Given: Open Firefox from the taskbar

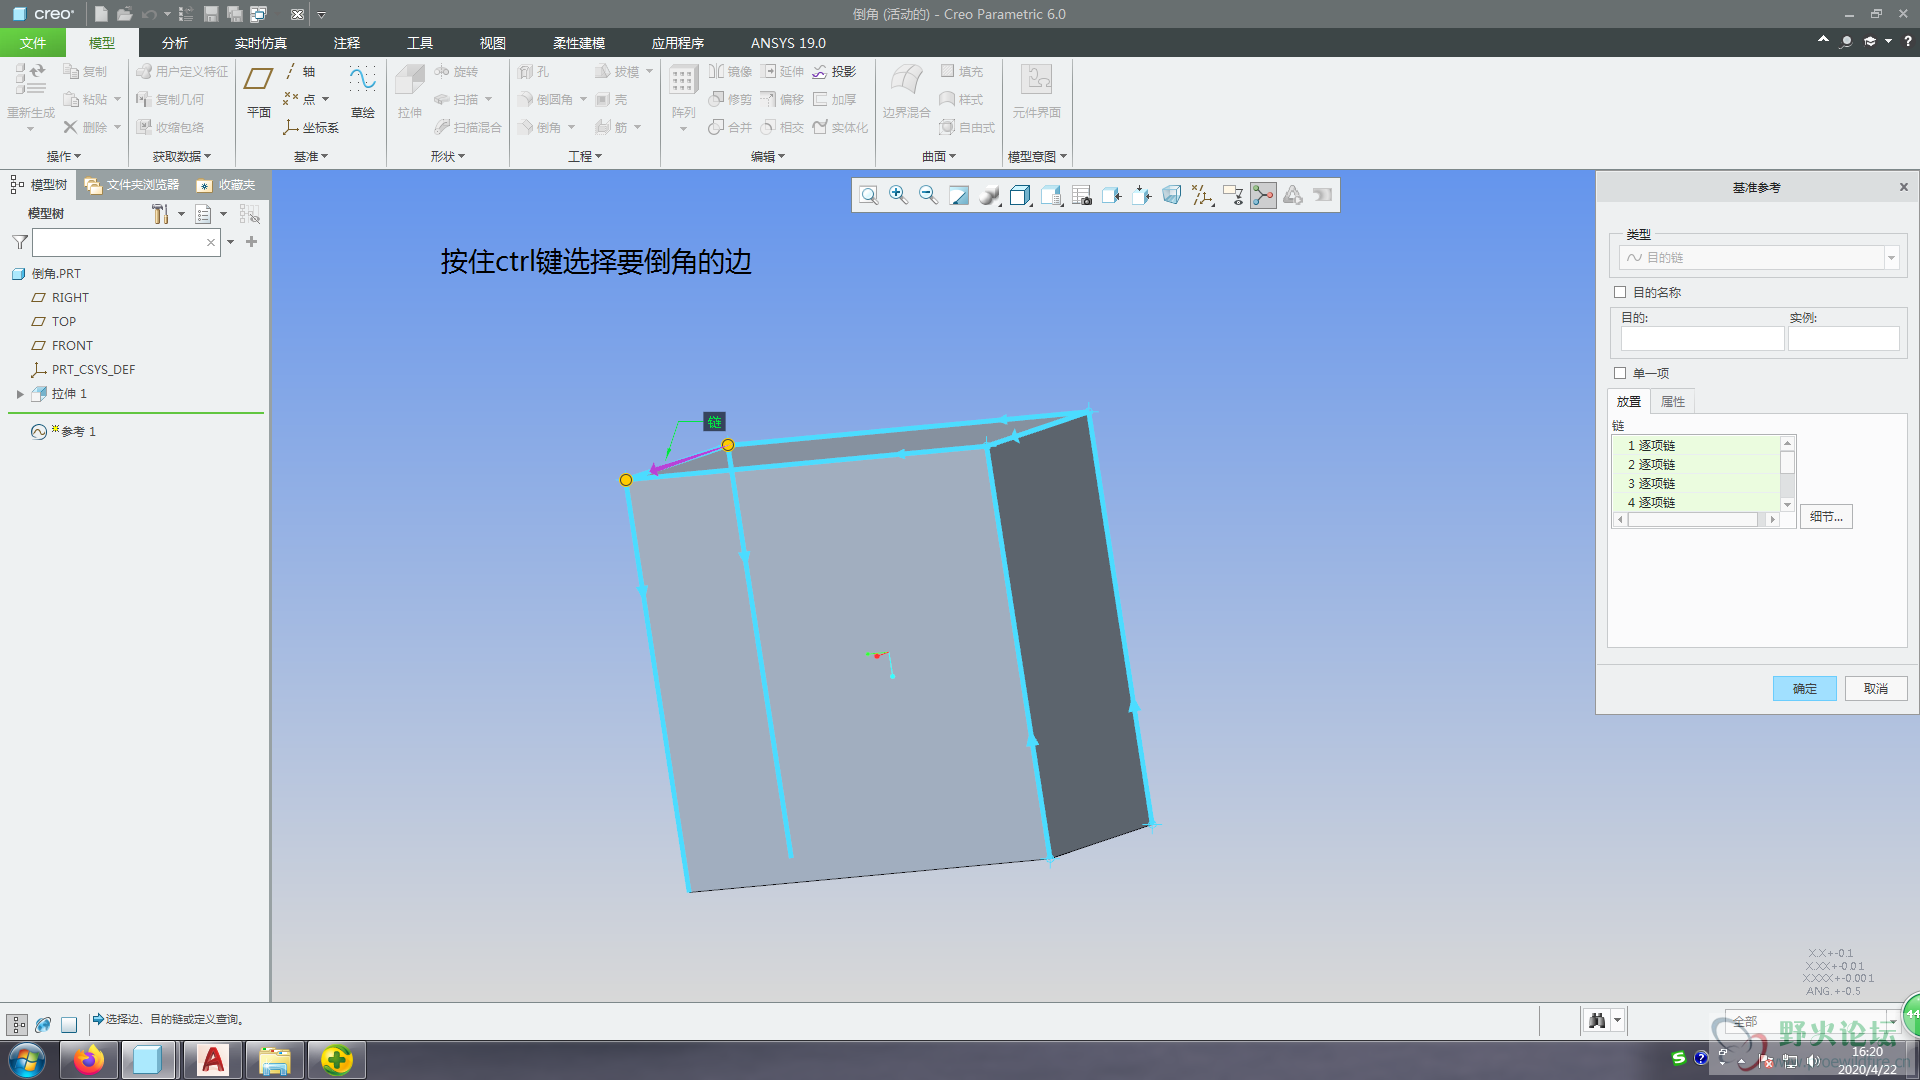Looking at the screenshot, I should [89, 1060].
